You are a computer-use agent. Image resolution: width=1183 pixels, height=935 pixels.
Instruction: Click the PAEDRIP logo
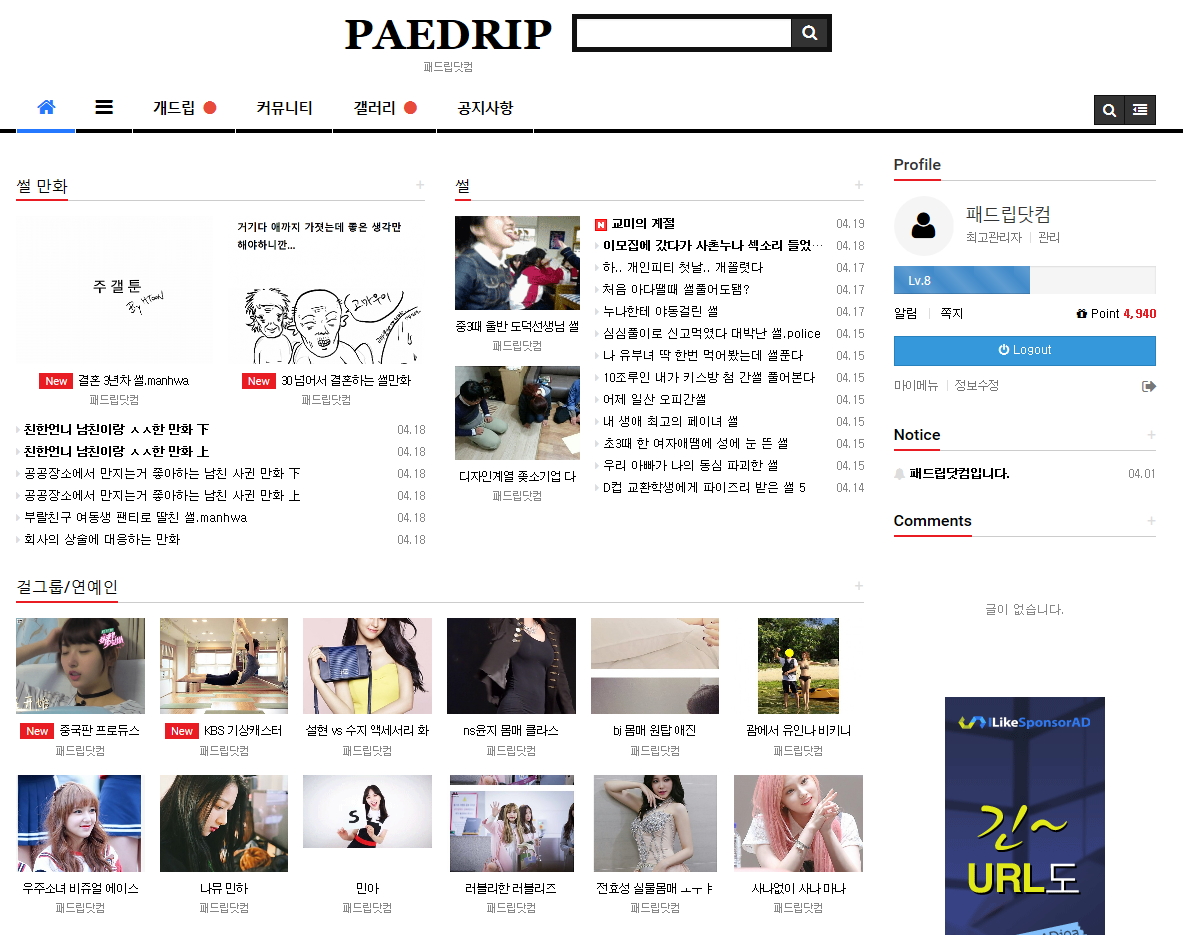[448, 35]
